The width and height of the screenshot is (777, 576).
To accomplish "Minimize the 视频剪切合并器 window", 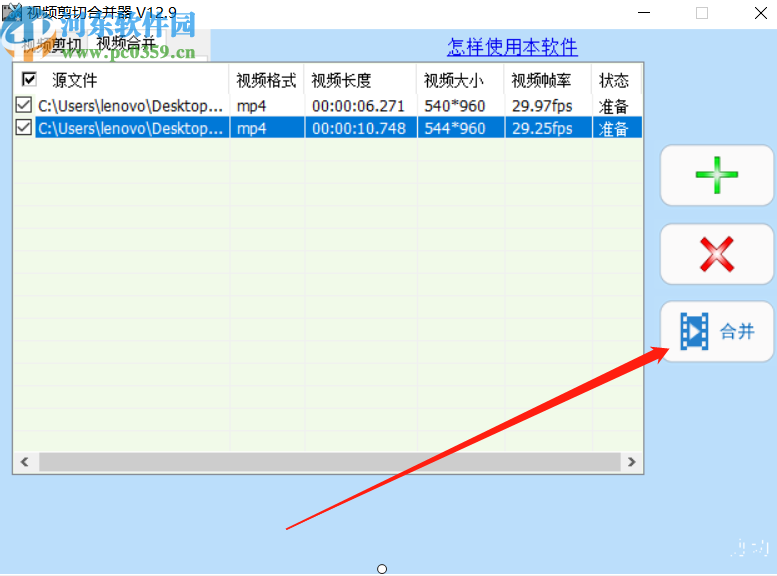I will [x=644, y=13].
